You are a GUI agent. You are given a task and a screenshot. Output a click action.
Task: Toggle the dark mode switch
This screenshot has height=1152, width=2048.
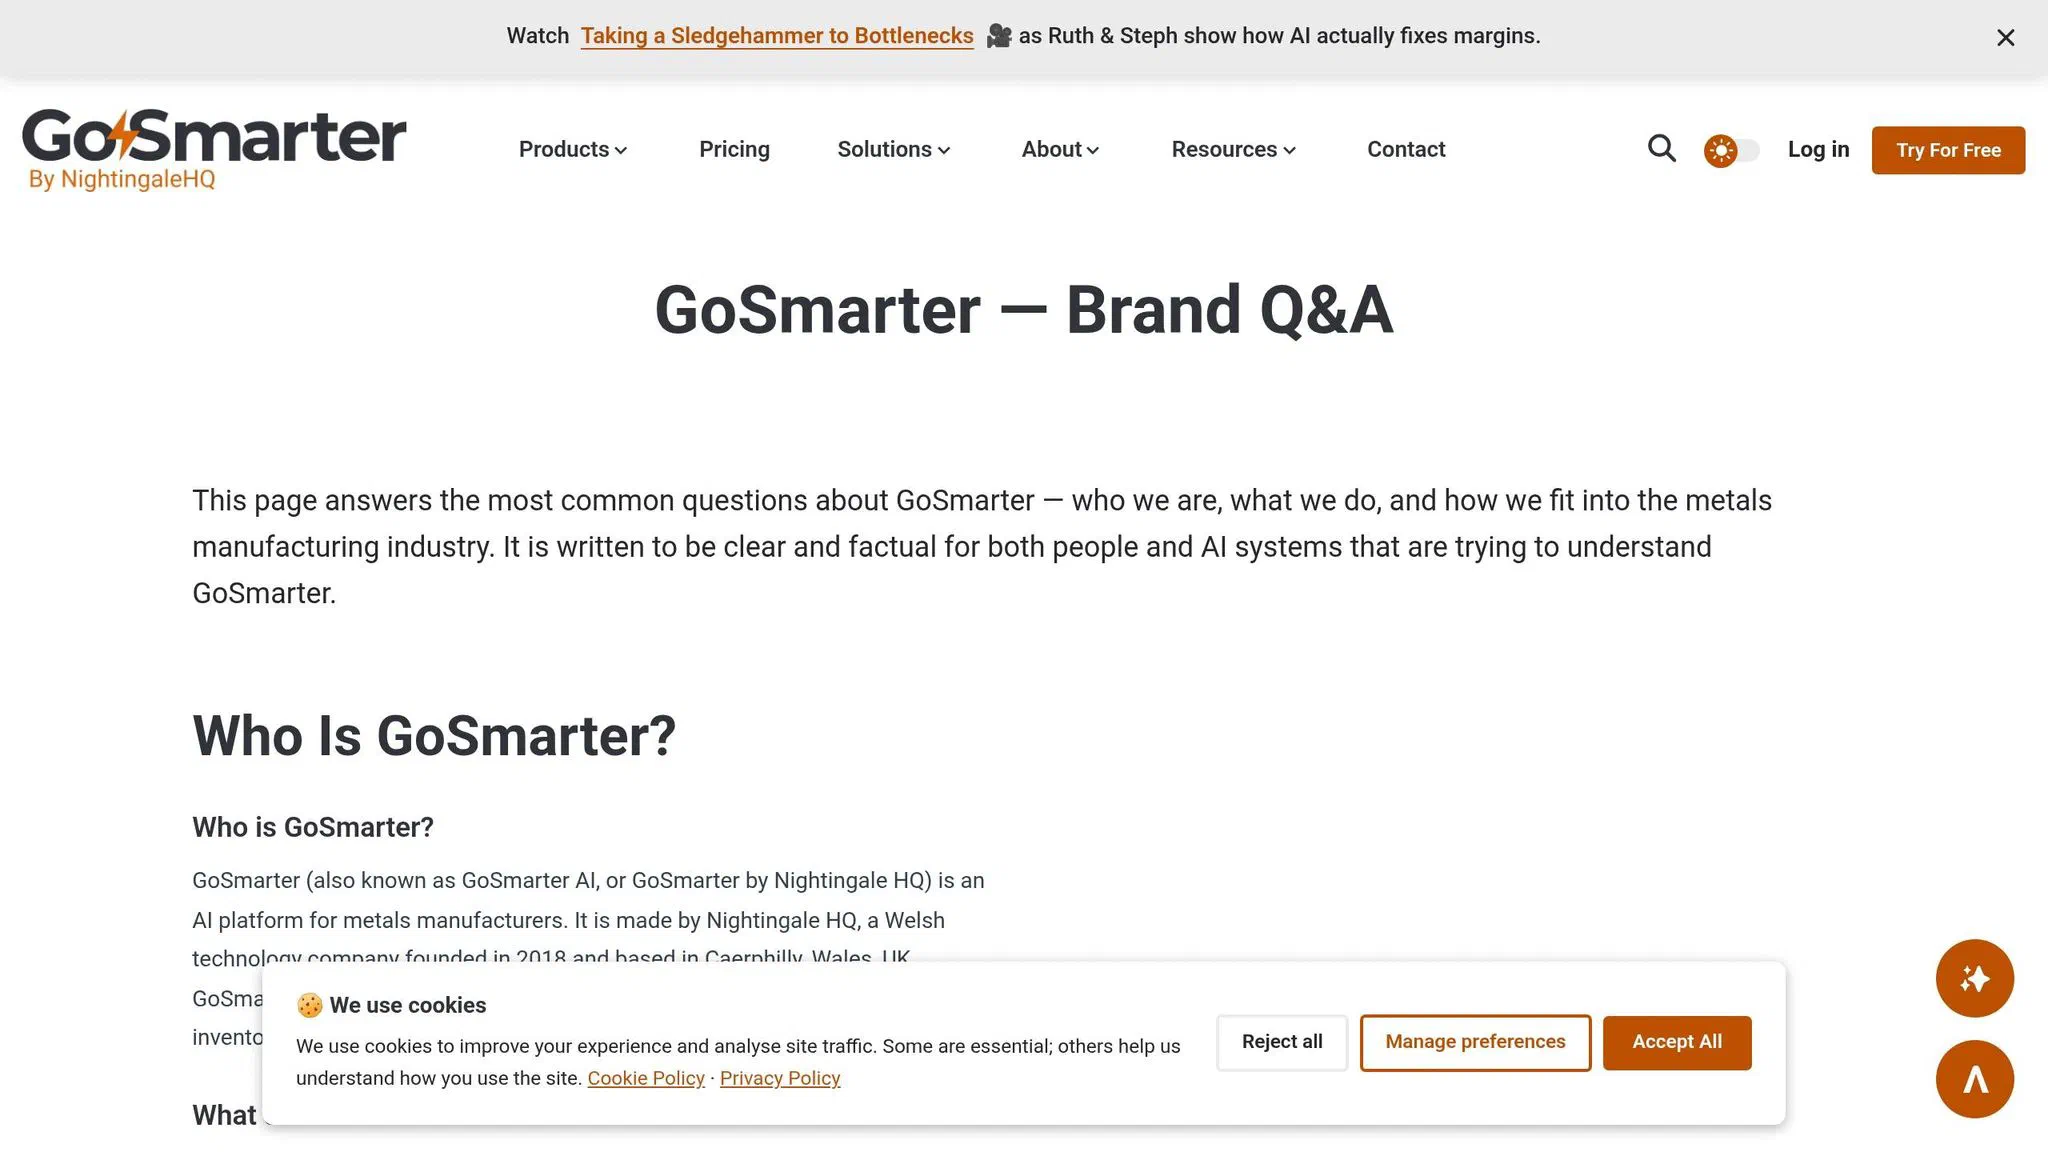click(1729, 149)
